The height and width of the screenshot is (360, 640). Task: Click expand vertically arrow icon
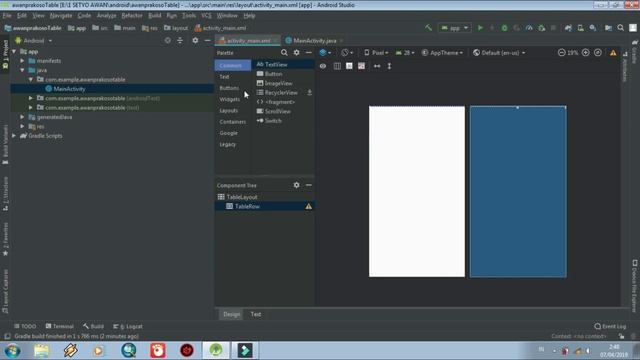click(x=389, y=66)
